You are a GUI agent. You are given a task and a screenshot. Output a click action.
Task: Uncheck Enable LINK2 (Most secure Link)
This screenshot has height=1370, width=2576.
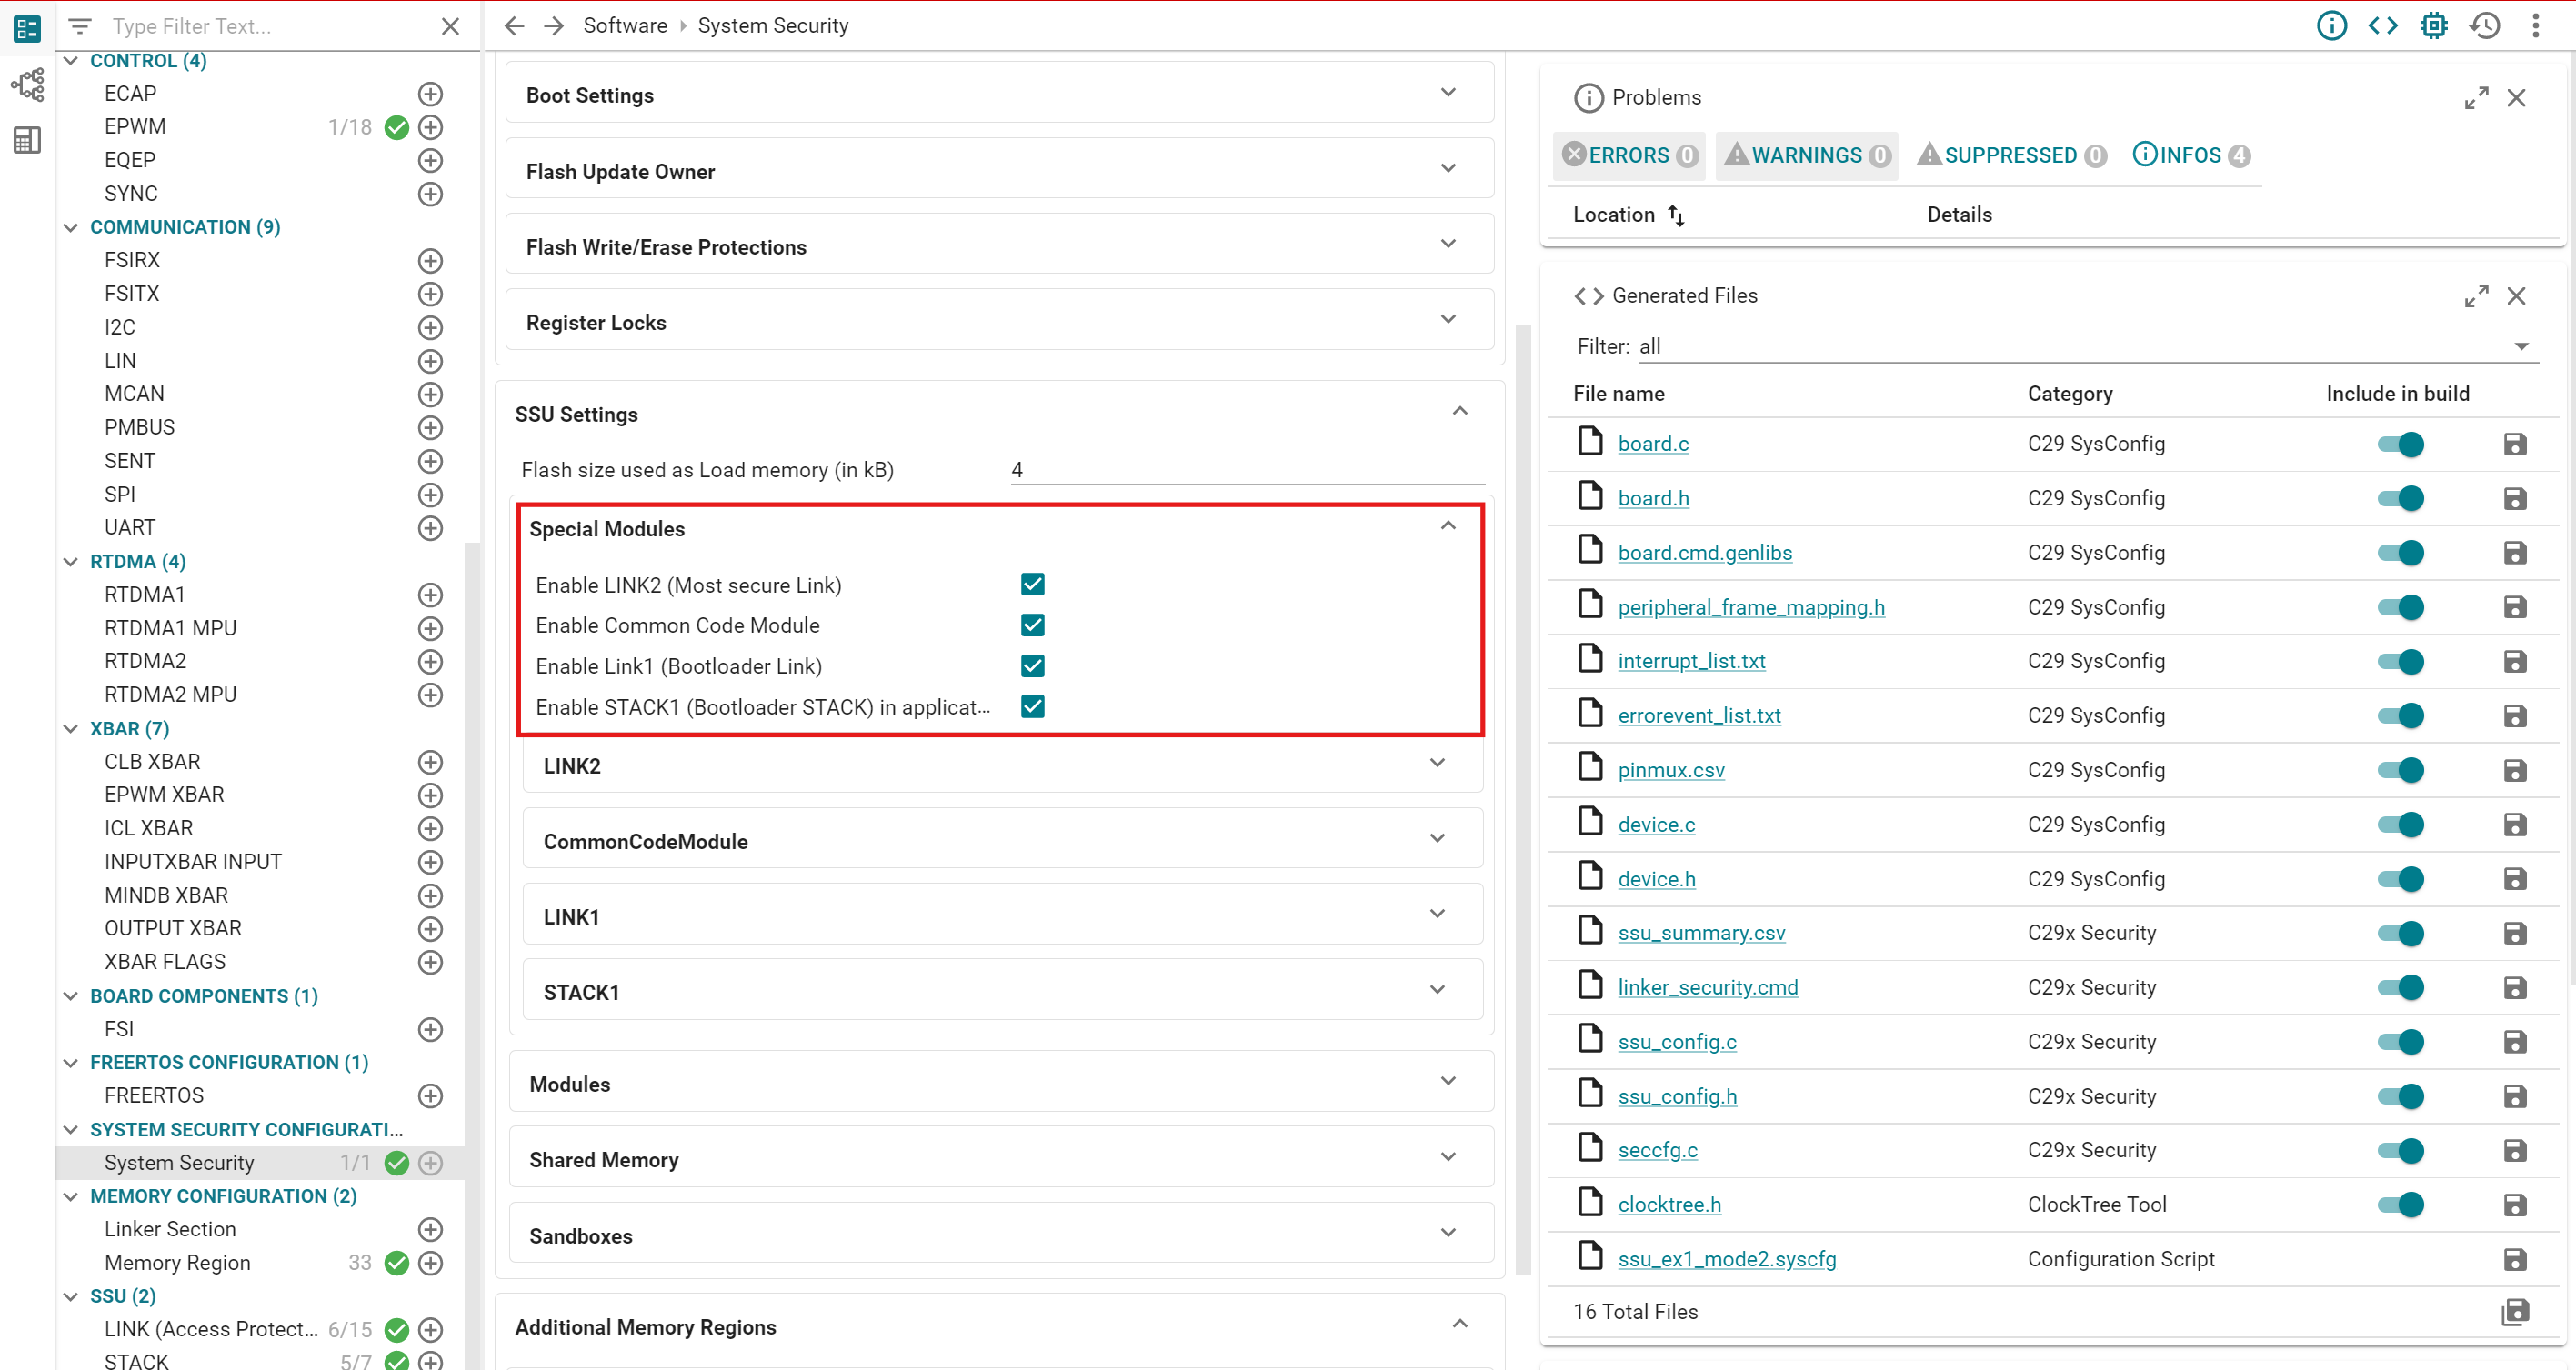(1032, 584)
